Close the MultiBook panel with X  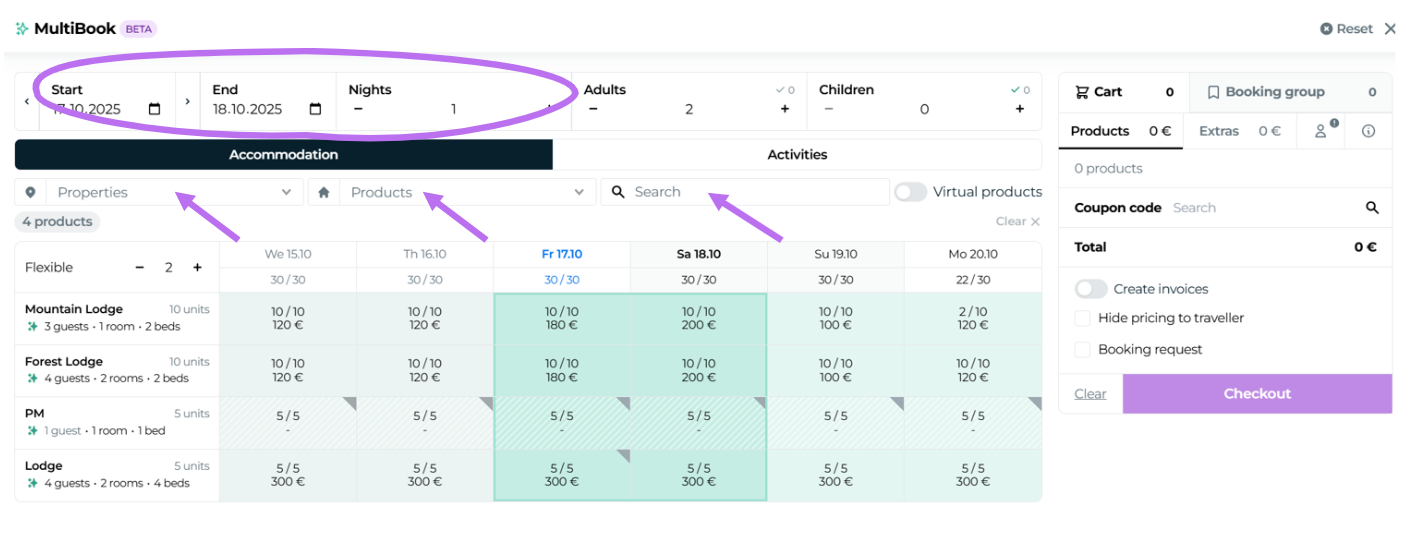(1390, 29)
